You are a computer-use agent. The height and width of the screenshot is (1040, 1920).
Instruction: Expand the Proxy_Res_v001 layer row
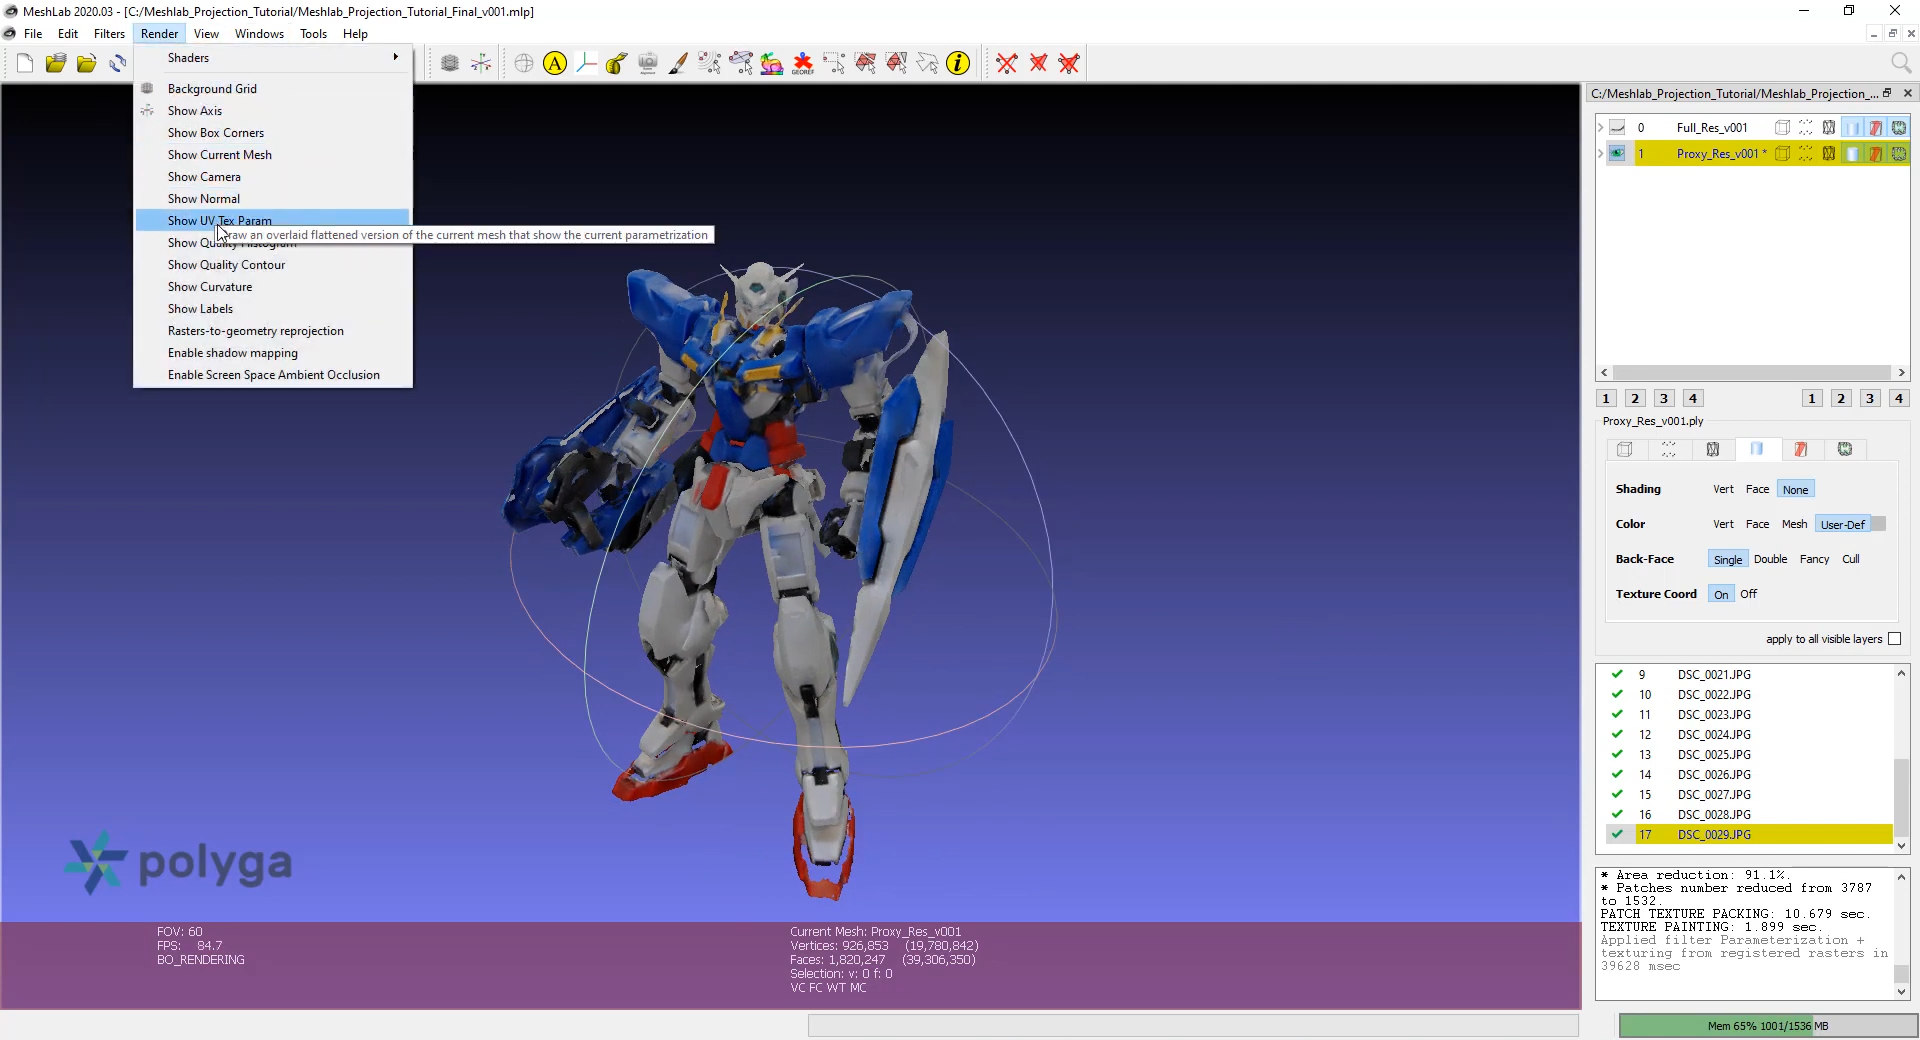click(x=1601, y=153)
